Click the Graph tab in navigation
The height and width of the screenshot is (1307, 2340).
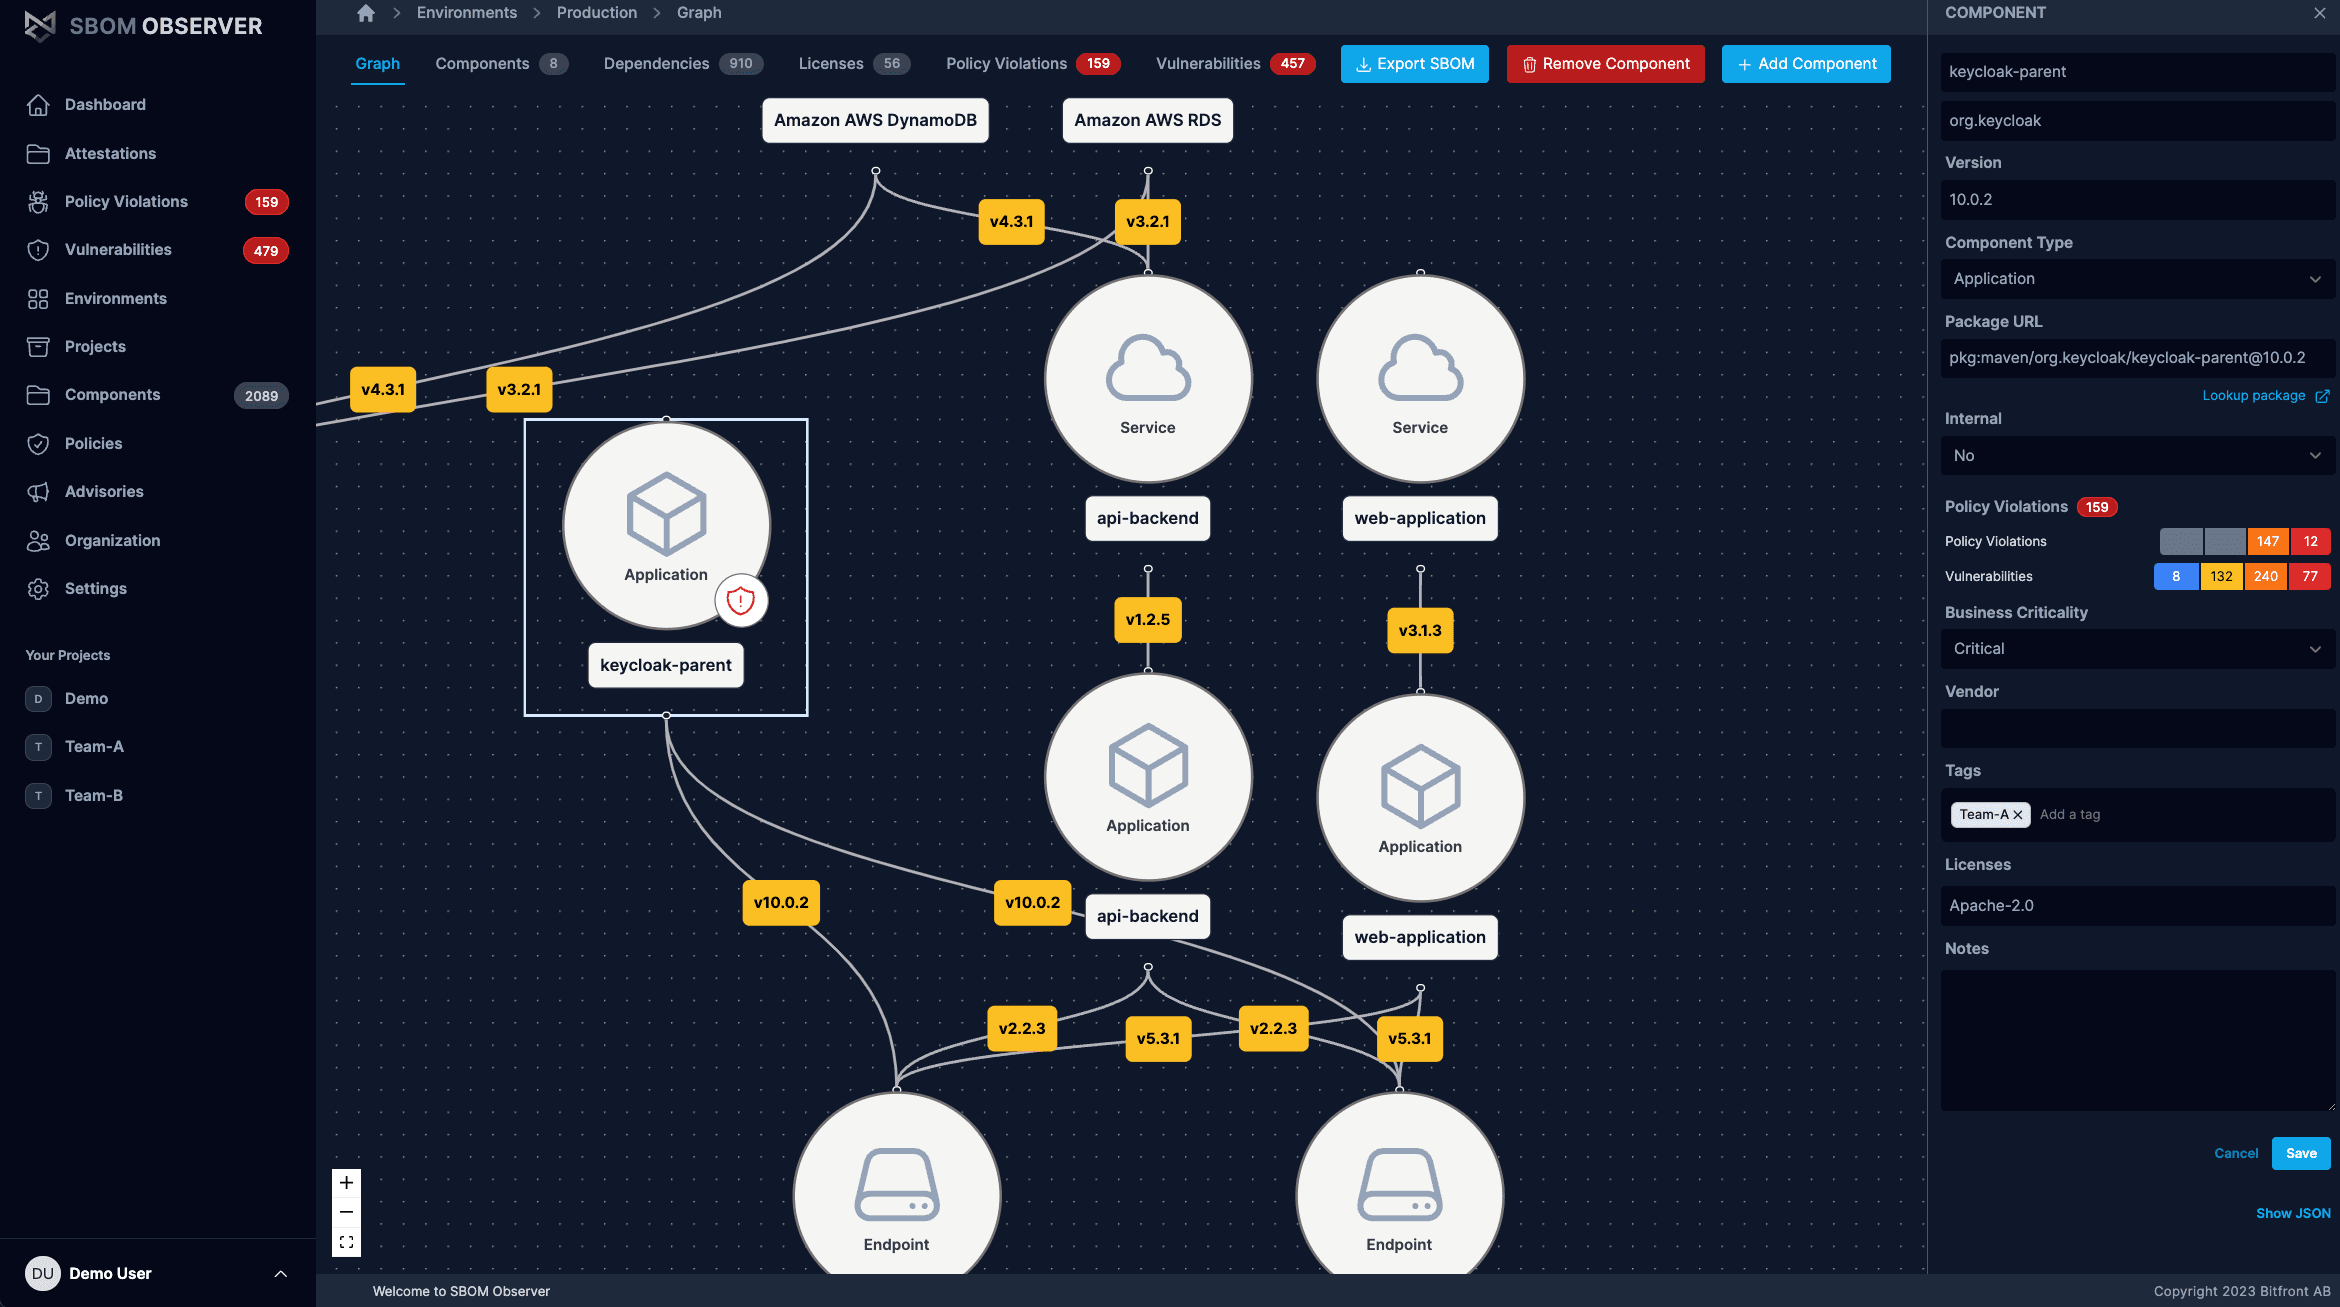pyautogui.click(x=378, y=64)
